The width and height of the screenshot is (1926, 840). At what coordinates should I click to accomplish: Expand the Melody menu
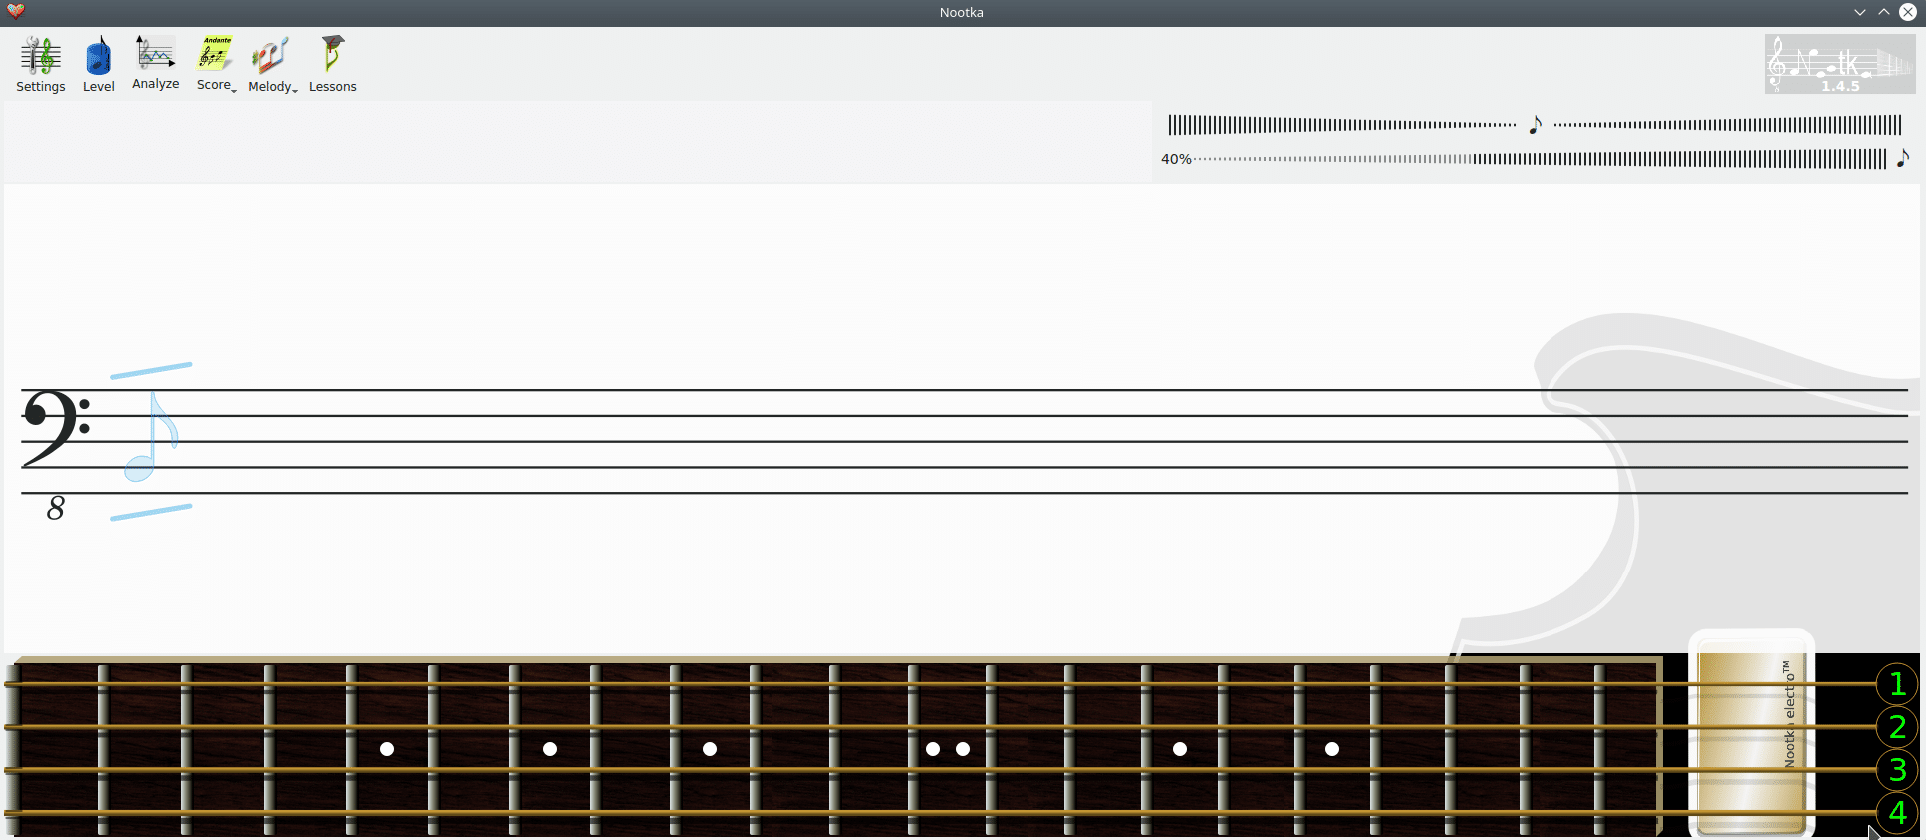[272, 65]
